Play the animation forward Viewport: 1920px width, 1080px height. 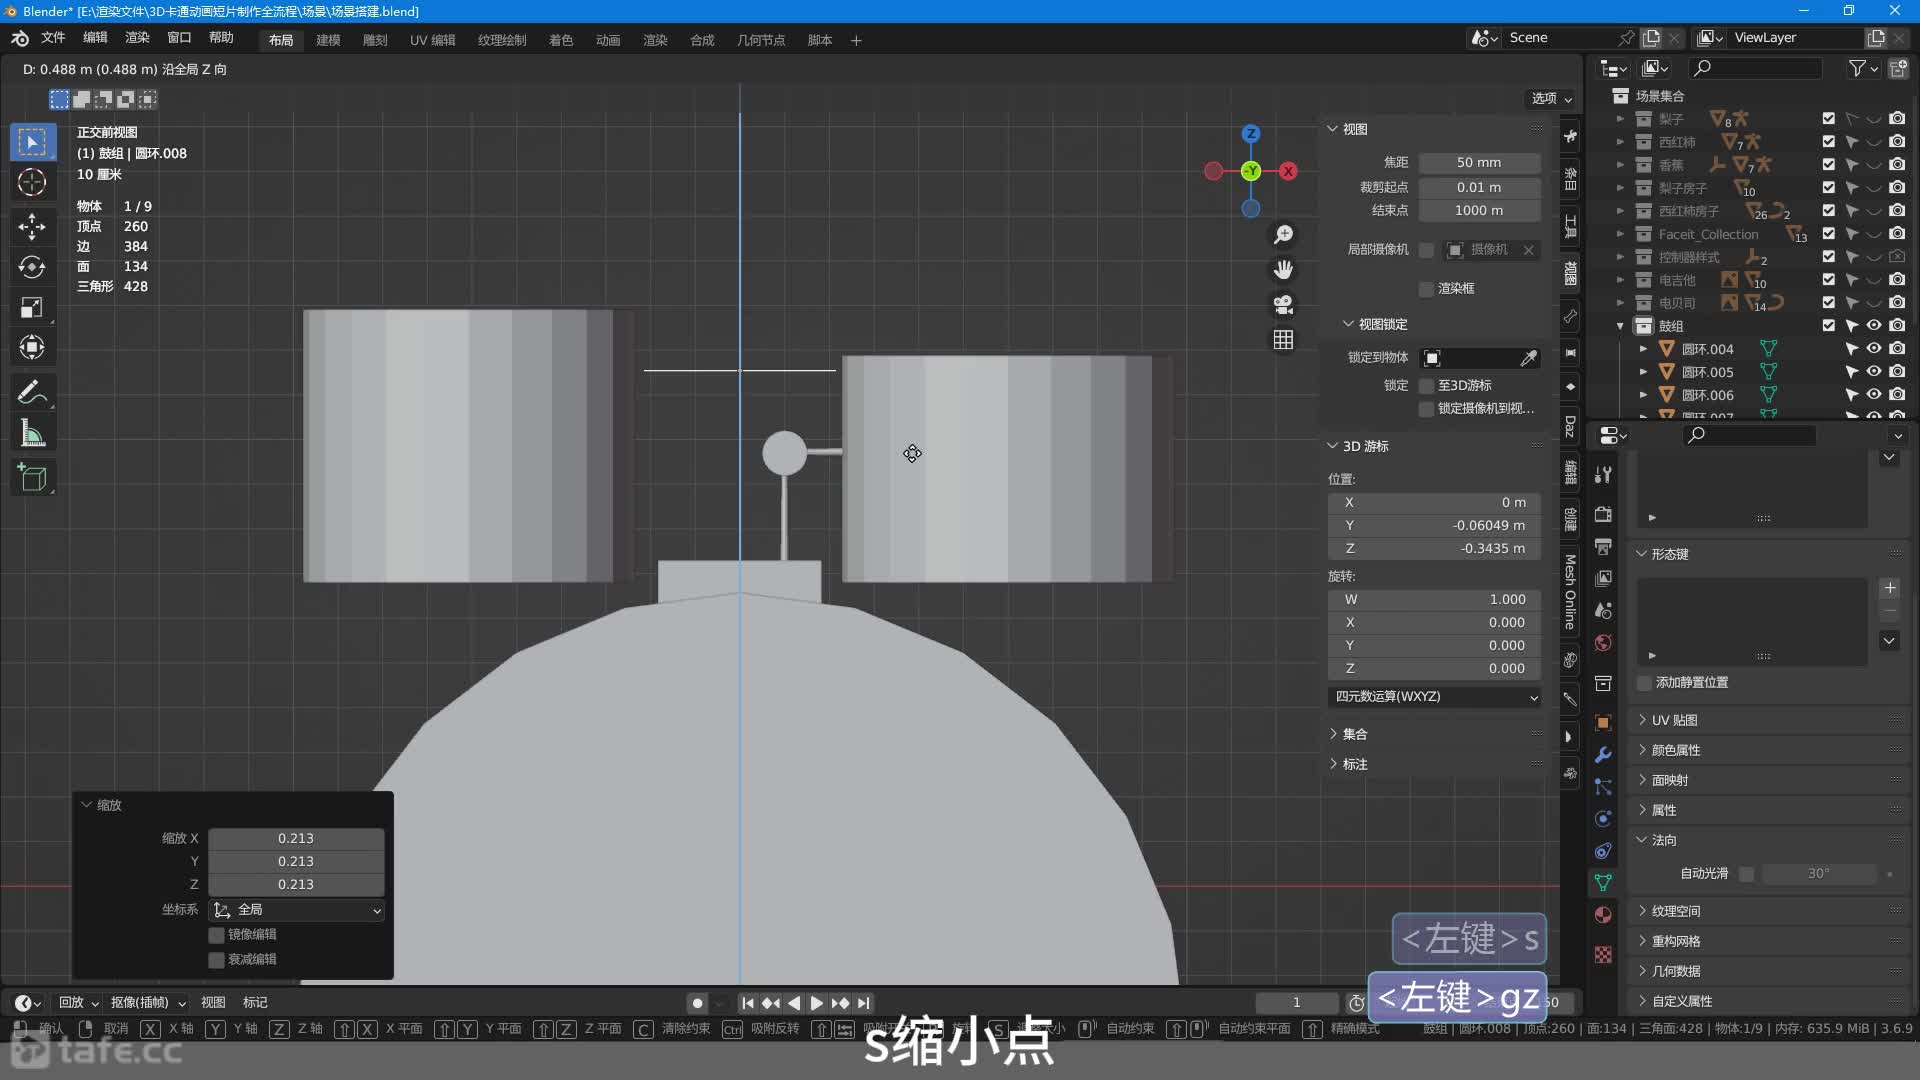pos(817,1003)
